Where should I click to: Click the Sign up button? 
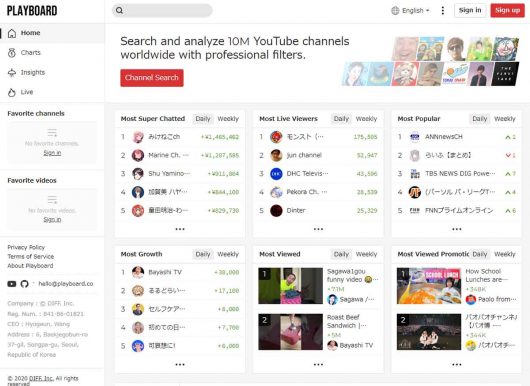coord(508,10)
